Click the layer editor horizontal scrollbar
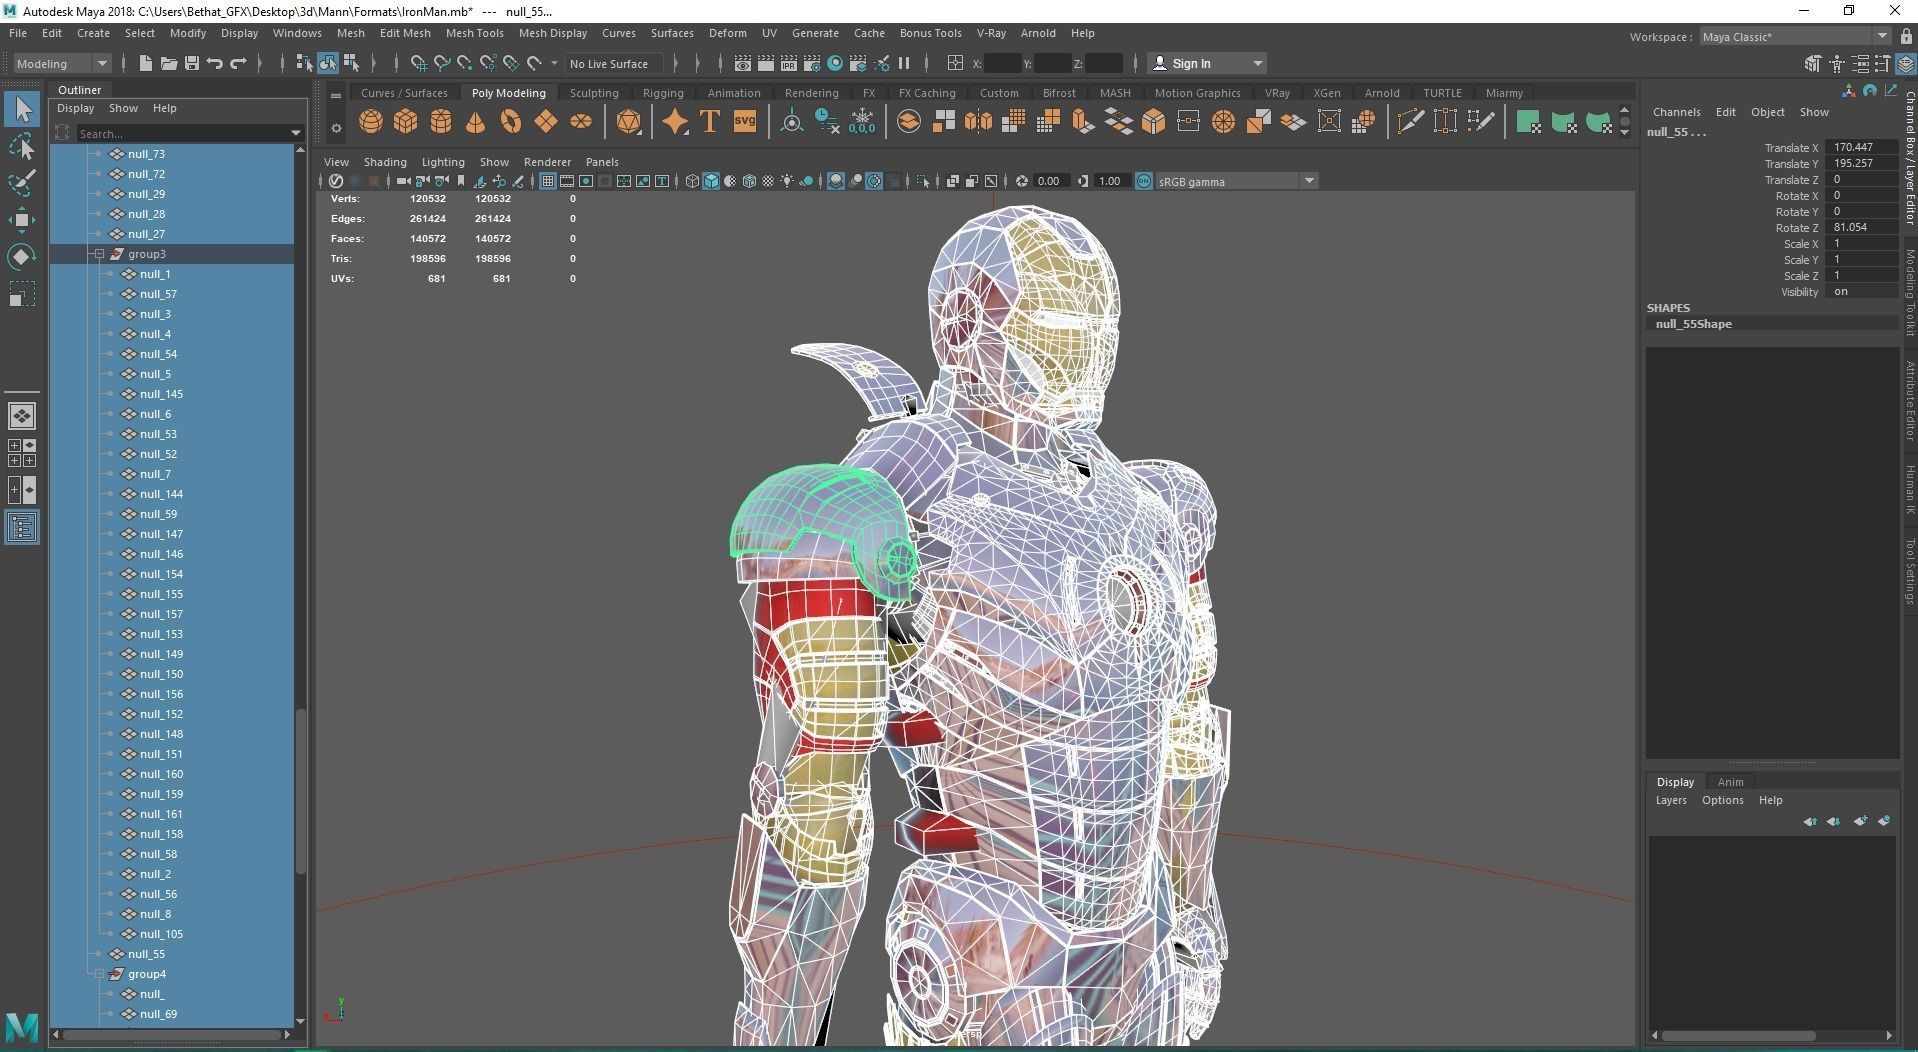Viewport: 1918px width, 1052px height. click(1739, 1035)
